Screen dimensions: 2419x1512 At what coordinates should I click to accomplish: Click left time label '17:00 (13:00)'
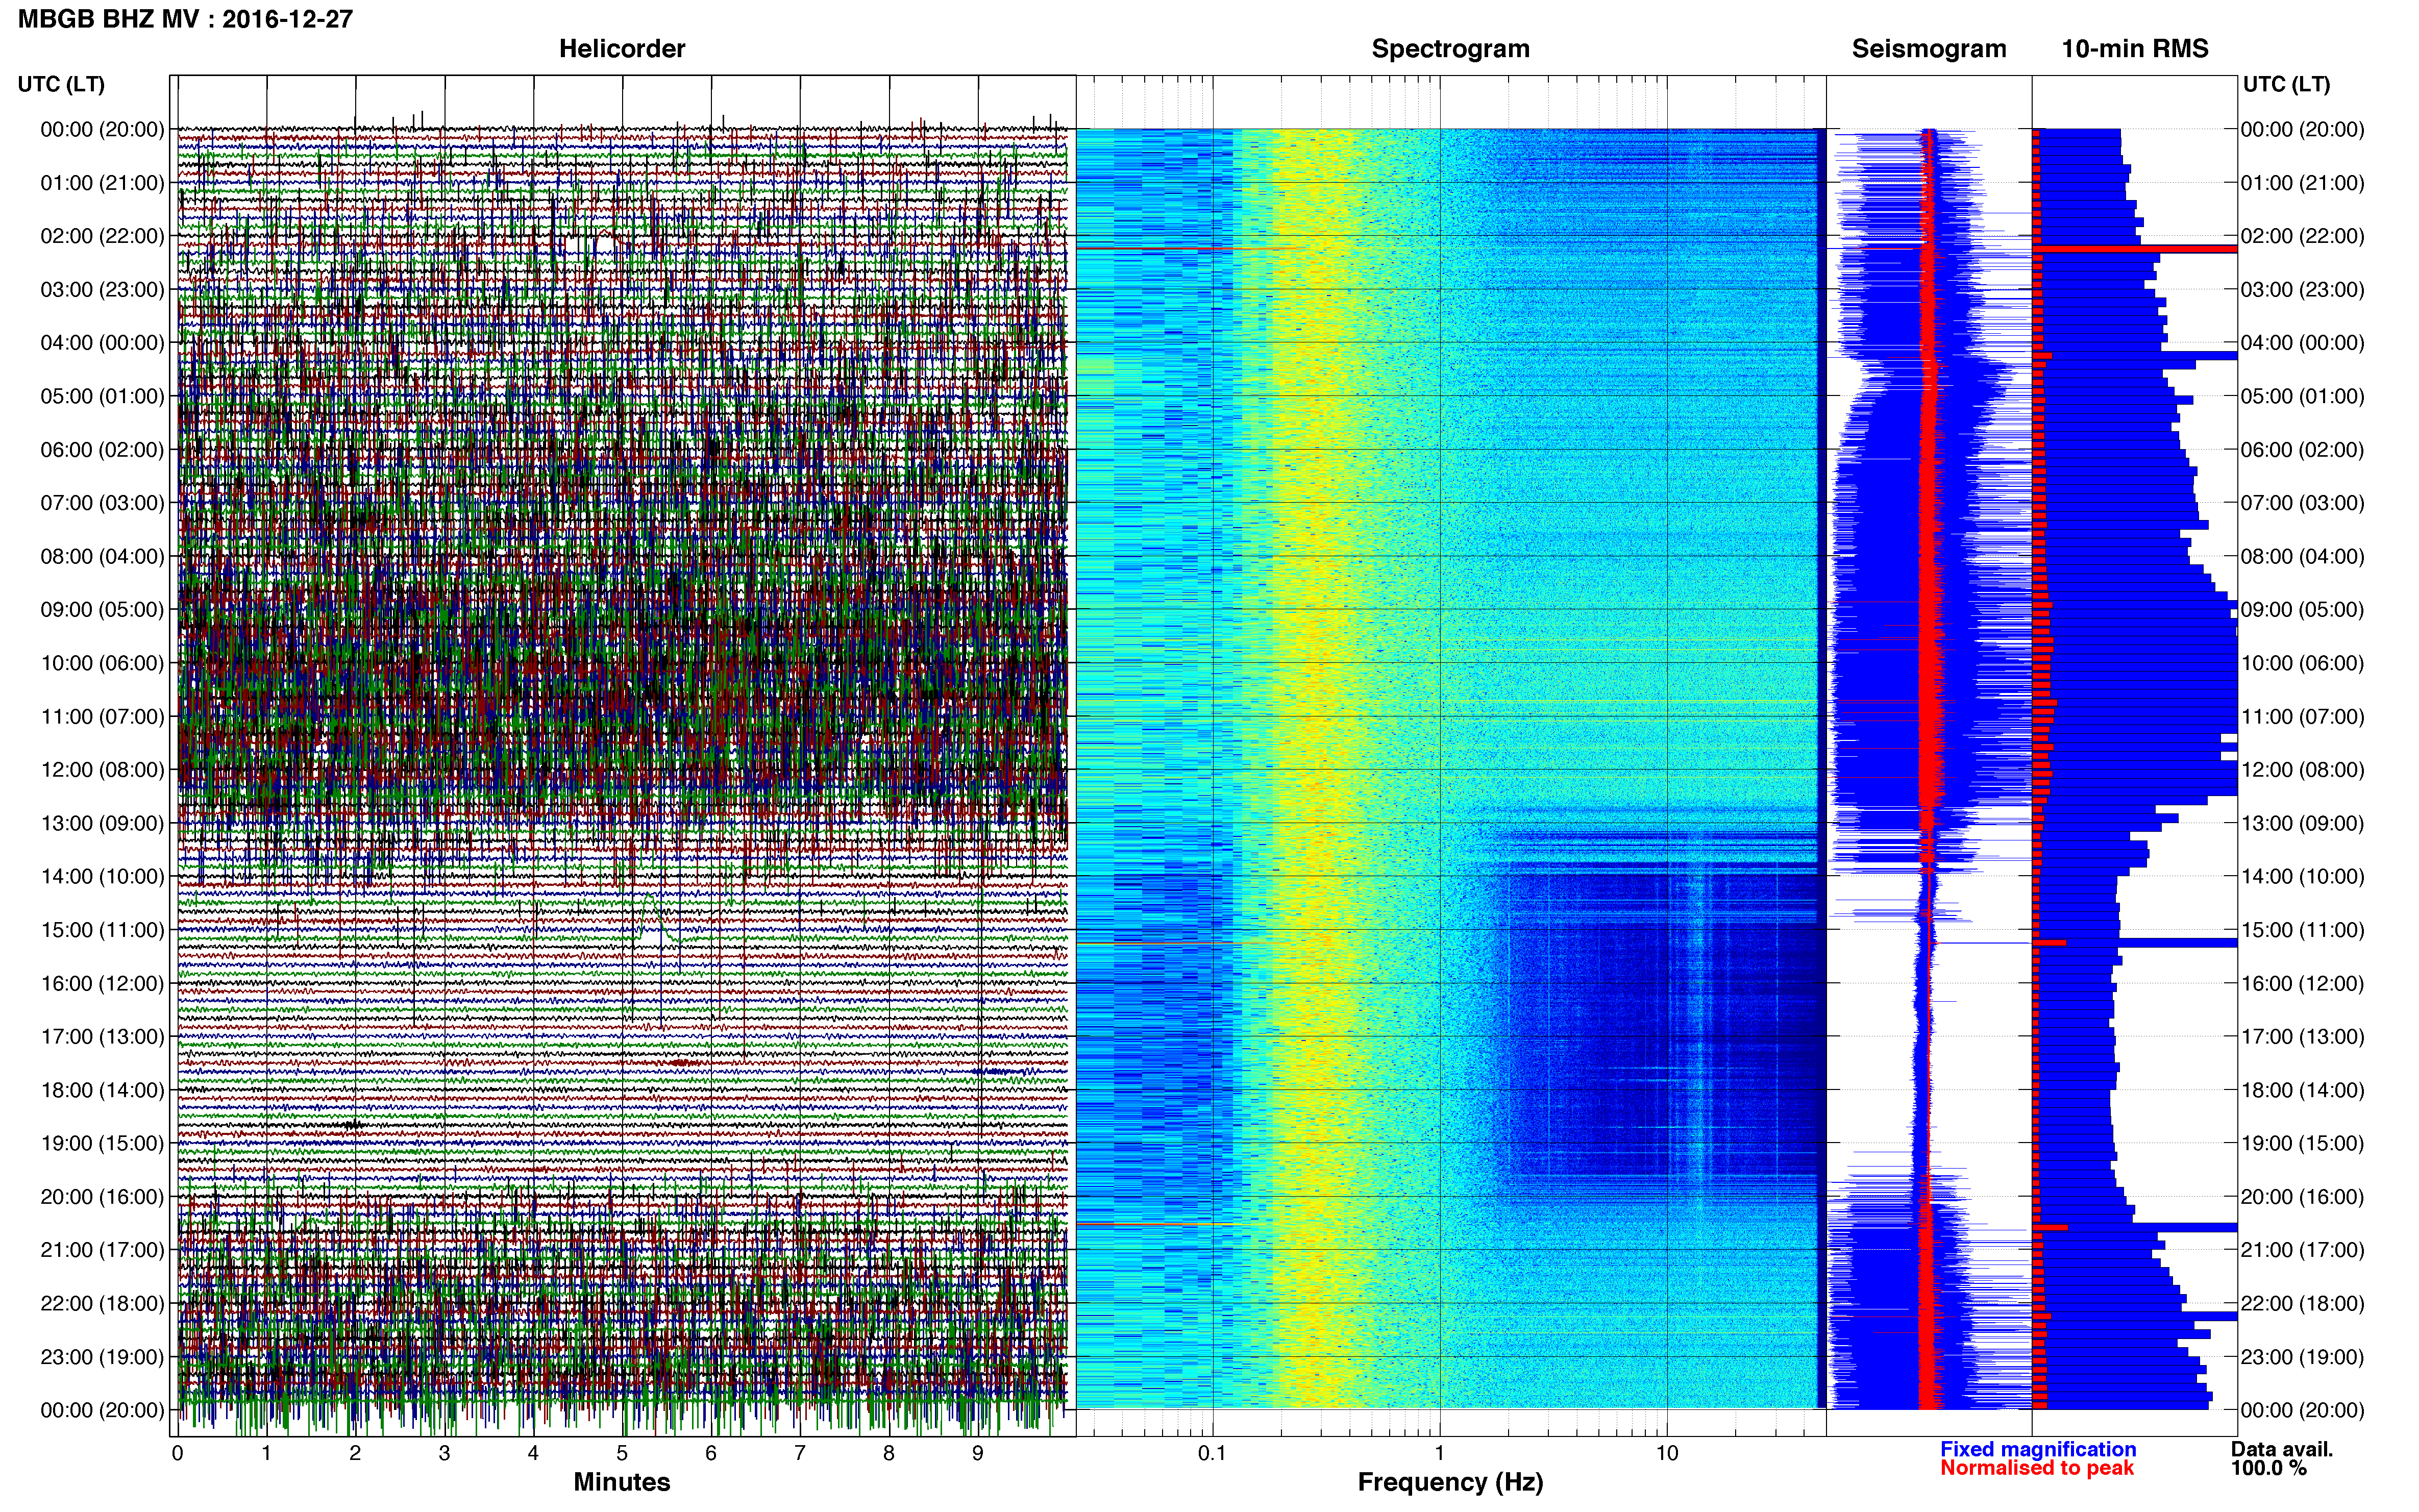click(102, 1037)
